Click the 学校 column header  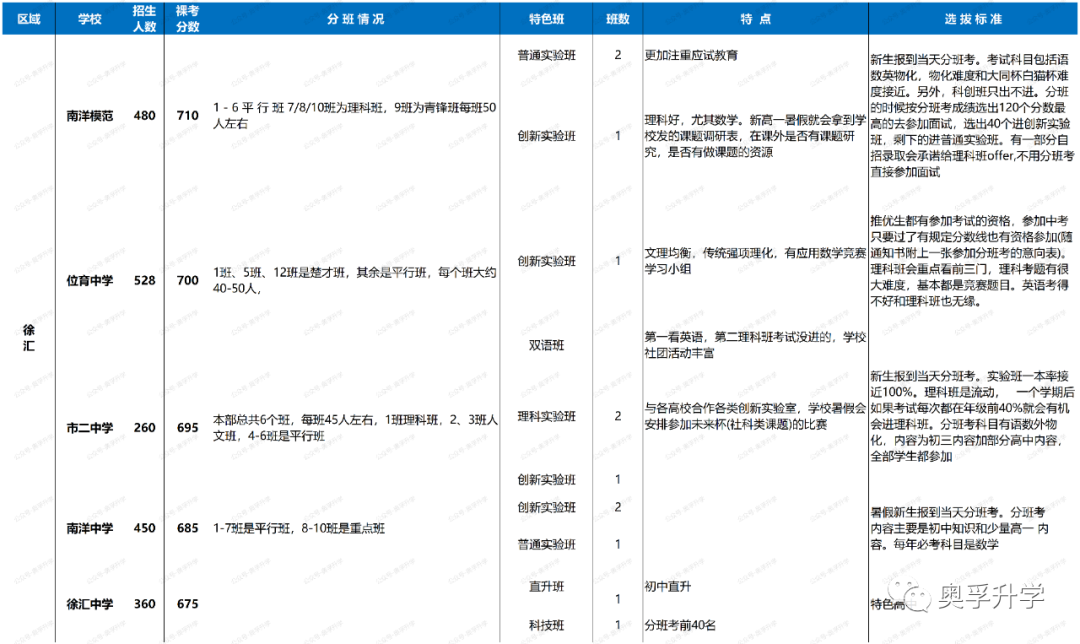[90, 19]
